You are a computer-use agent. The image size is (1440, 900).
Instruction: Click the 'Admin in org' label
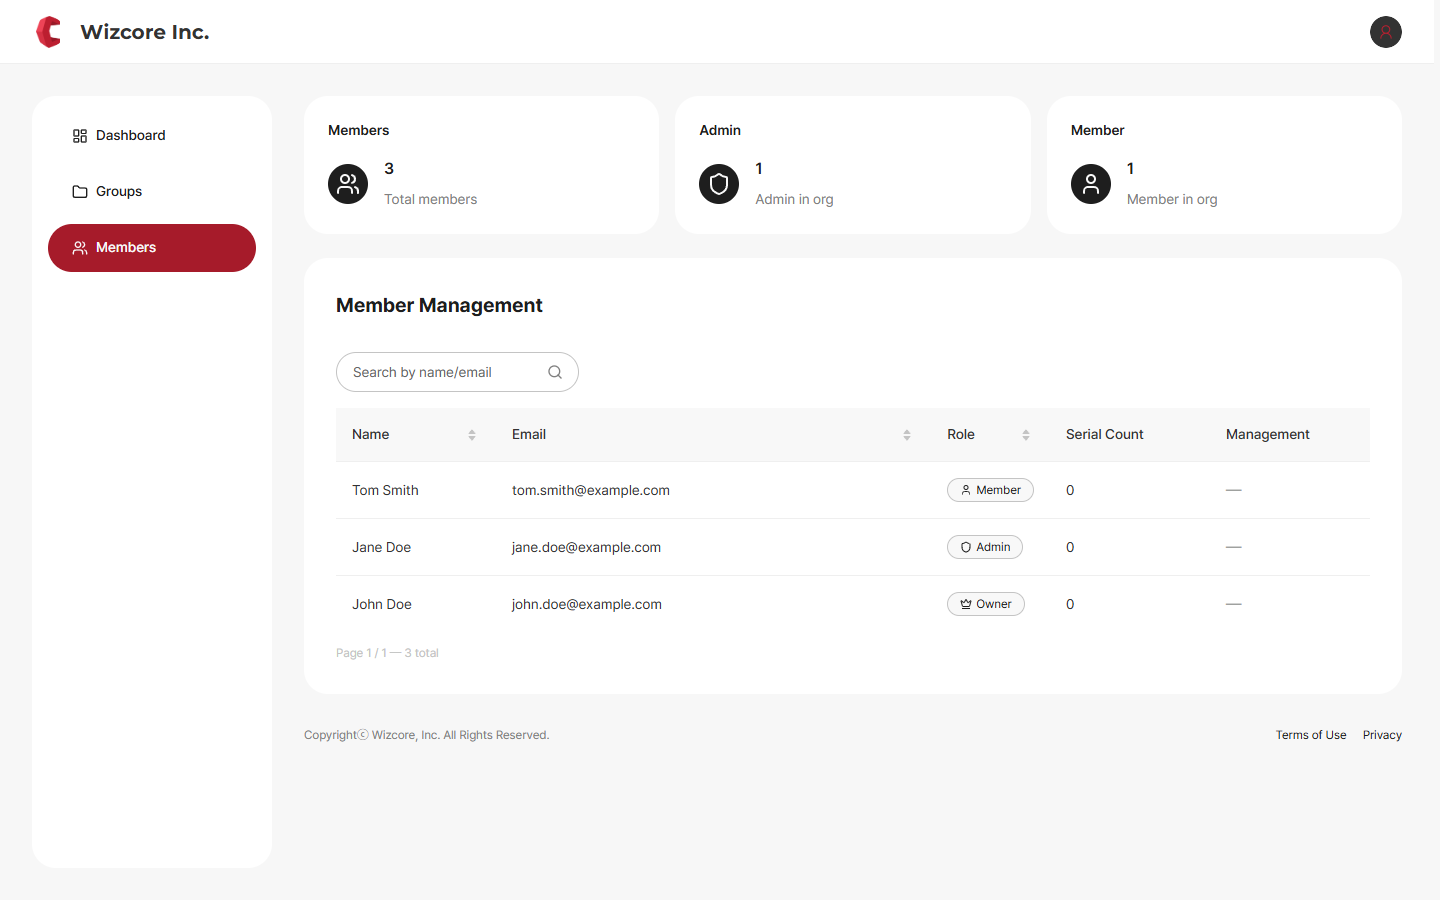click(x=794, y=199)
